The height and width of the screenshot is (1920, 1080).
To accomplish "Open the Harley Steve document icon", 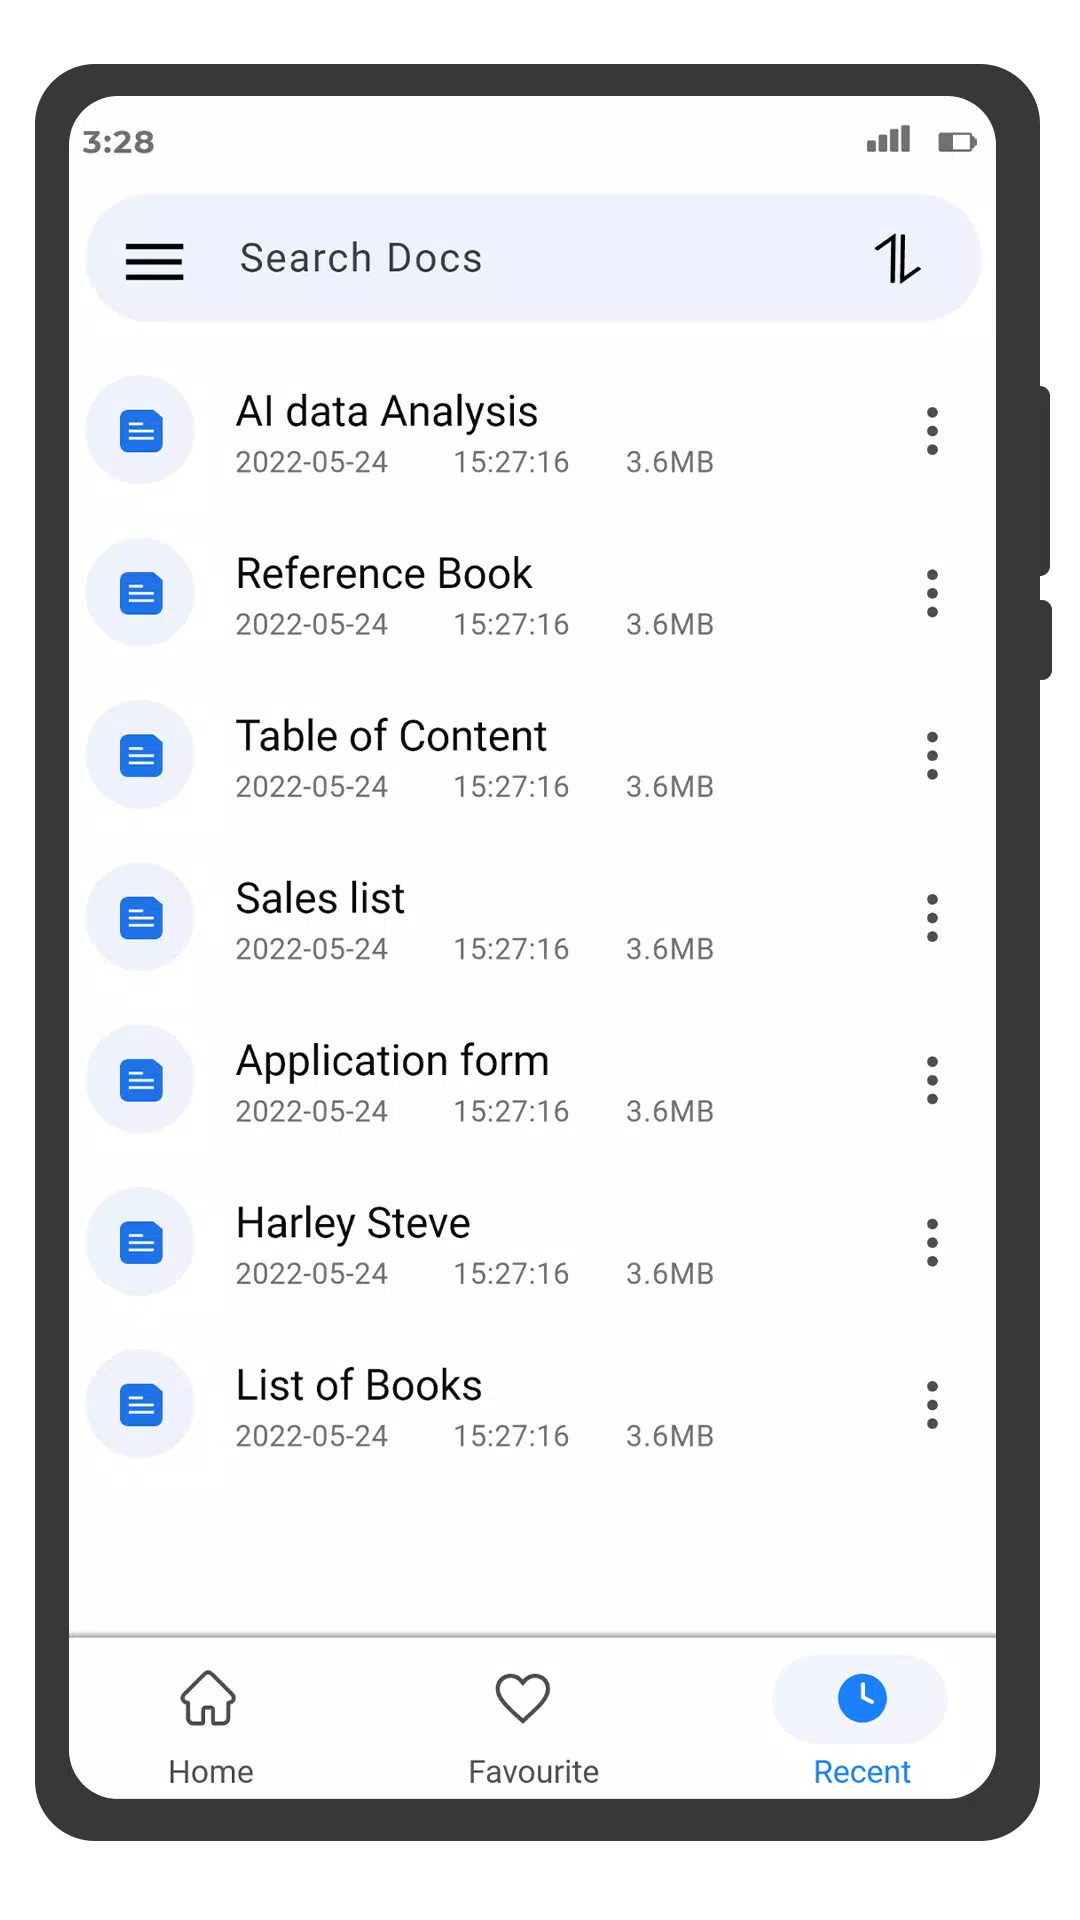I will click(x=141, y=1243).
